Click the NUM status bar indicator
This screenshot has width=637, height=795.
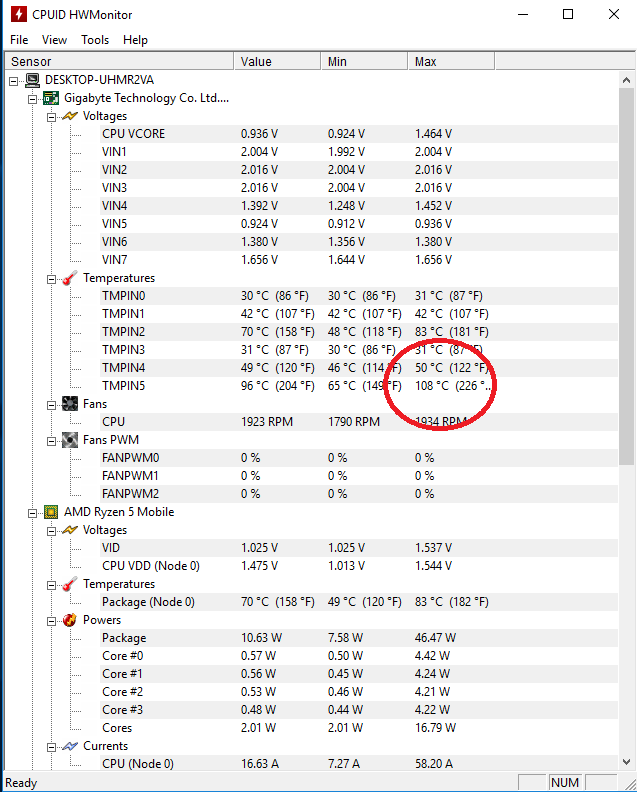(564, 783)
